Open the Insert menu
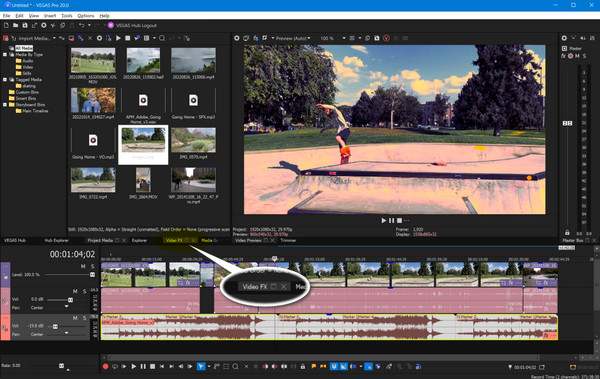 click(50, 16)
